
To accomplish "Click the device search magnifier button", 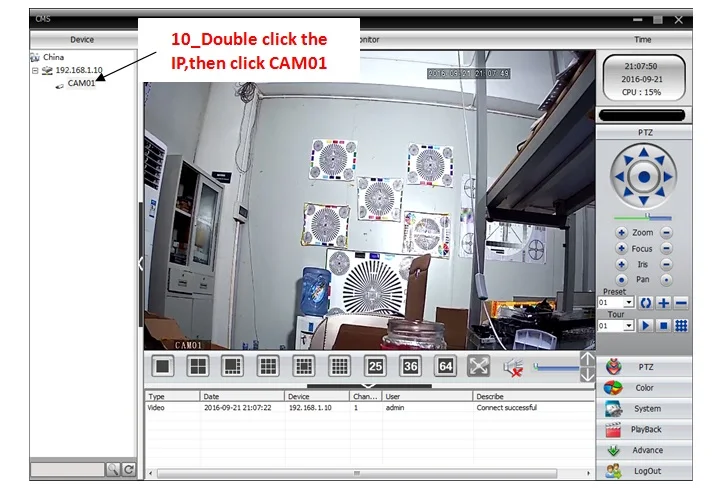I will click(113, 469).
